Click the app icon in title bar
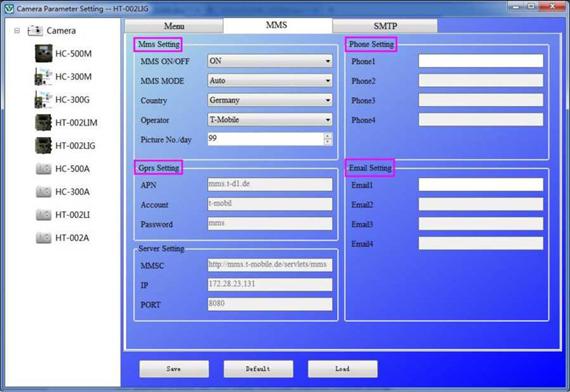The height and width of the screenshot is (392, 570). pyautogui.click(x=9, y=9)
